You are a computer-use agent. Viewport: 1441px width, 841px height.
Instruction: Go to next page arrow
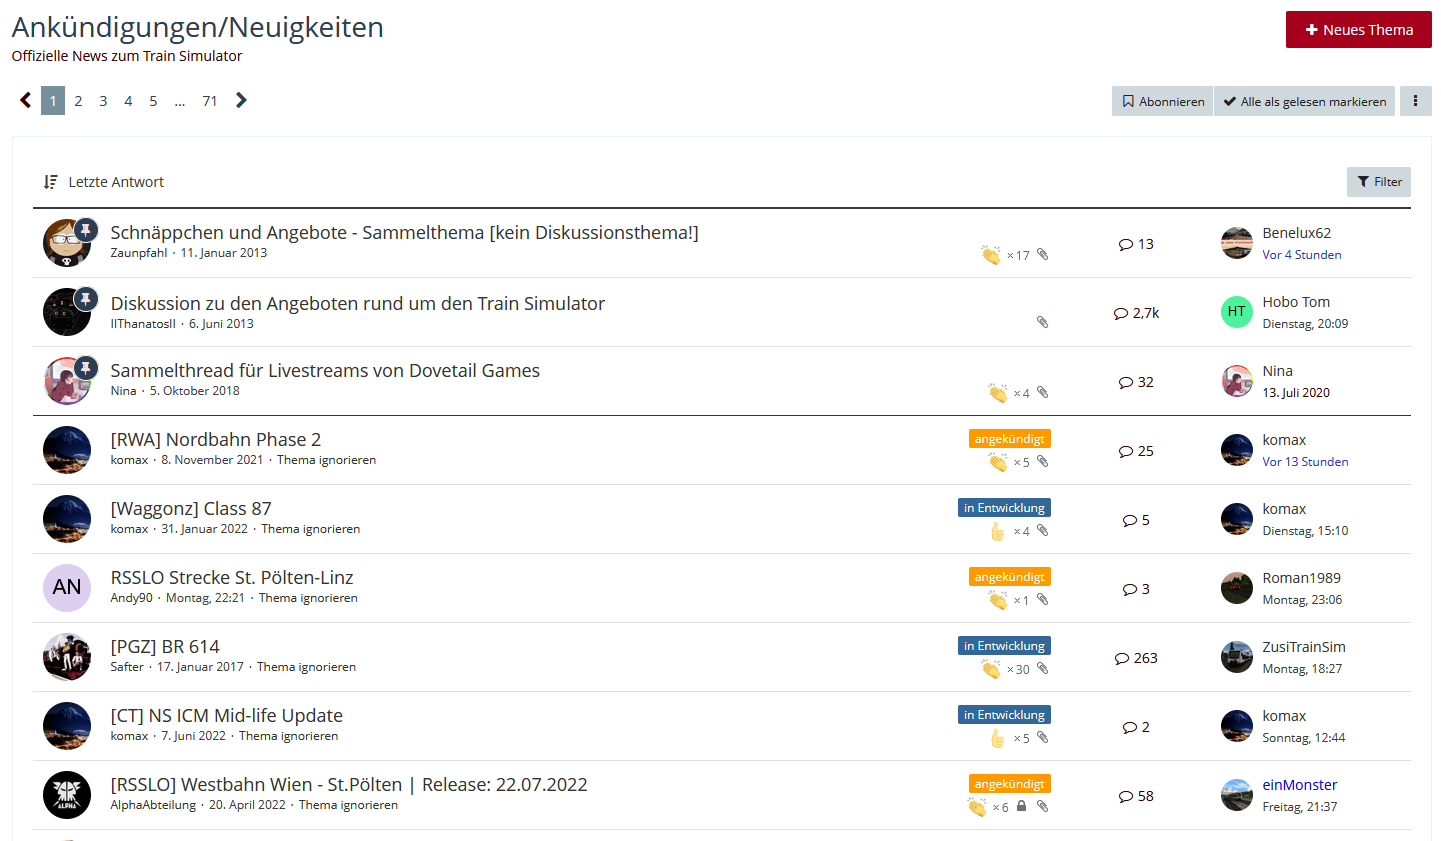[x=241, y=100]
